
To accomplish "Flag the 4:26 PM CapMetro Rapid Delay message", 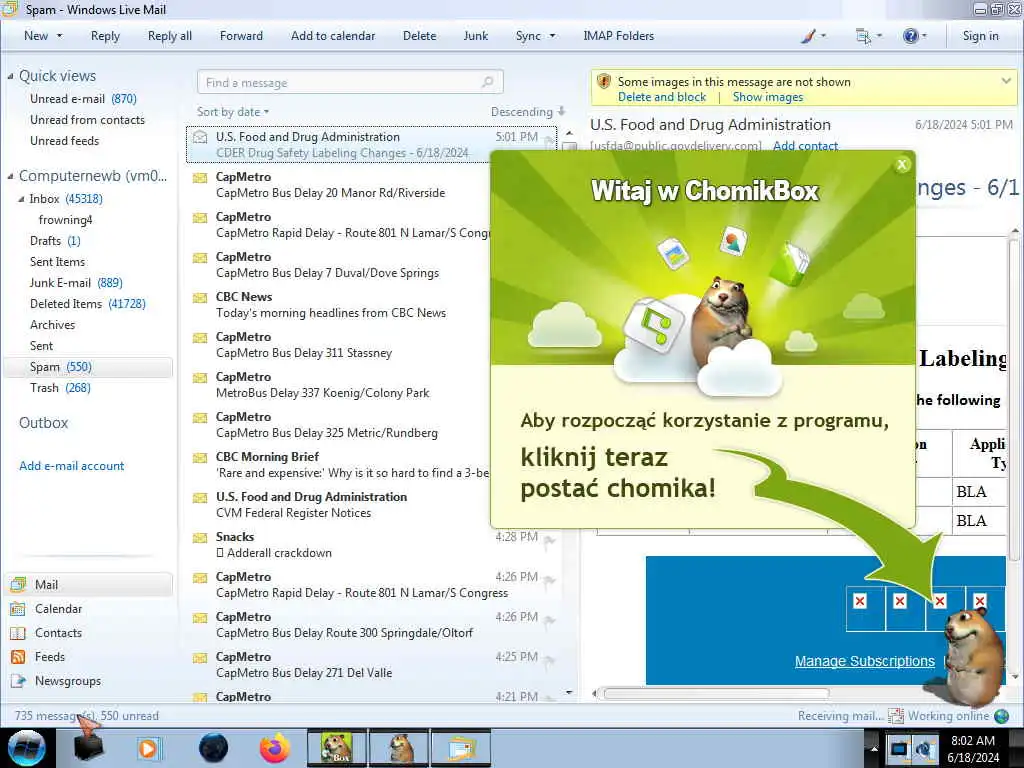I will 550,580.
